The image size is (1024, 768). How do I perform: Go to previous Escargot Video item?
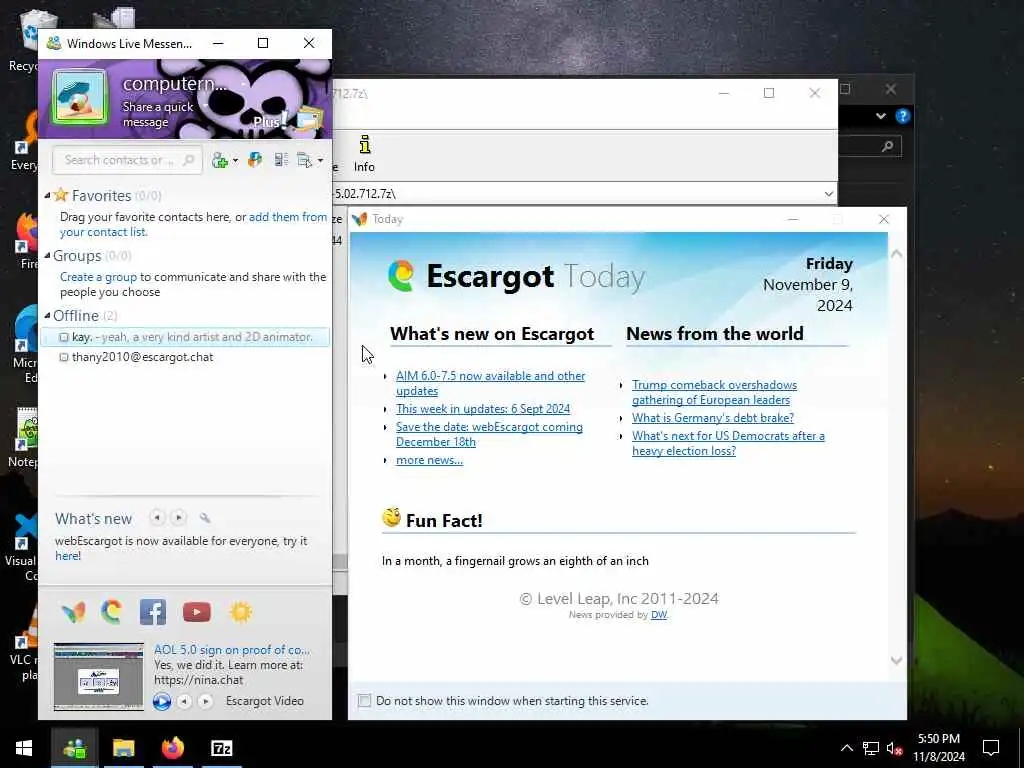coord(185,701)
